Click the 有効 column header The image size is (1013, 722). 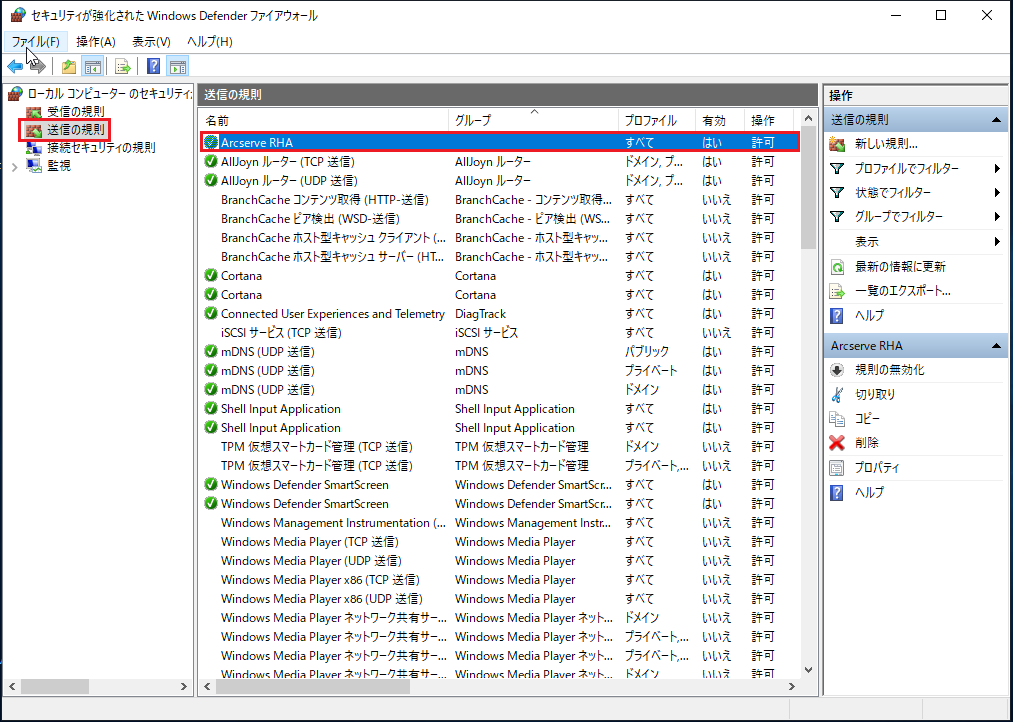(x=720, y=121)
